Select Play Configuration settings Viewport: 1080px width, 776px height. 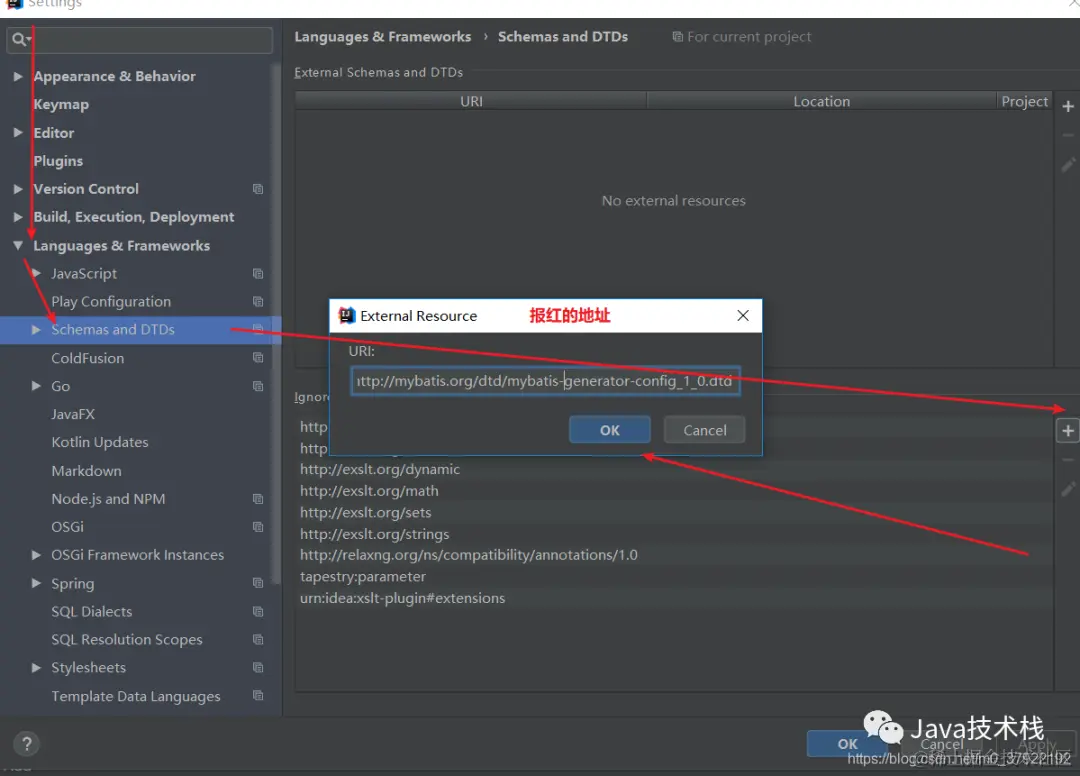111,302
